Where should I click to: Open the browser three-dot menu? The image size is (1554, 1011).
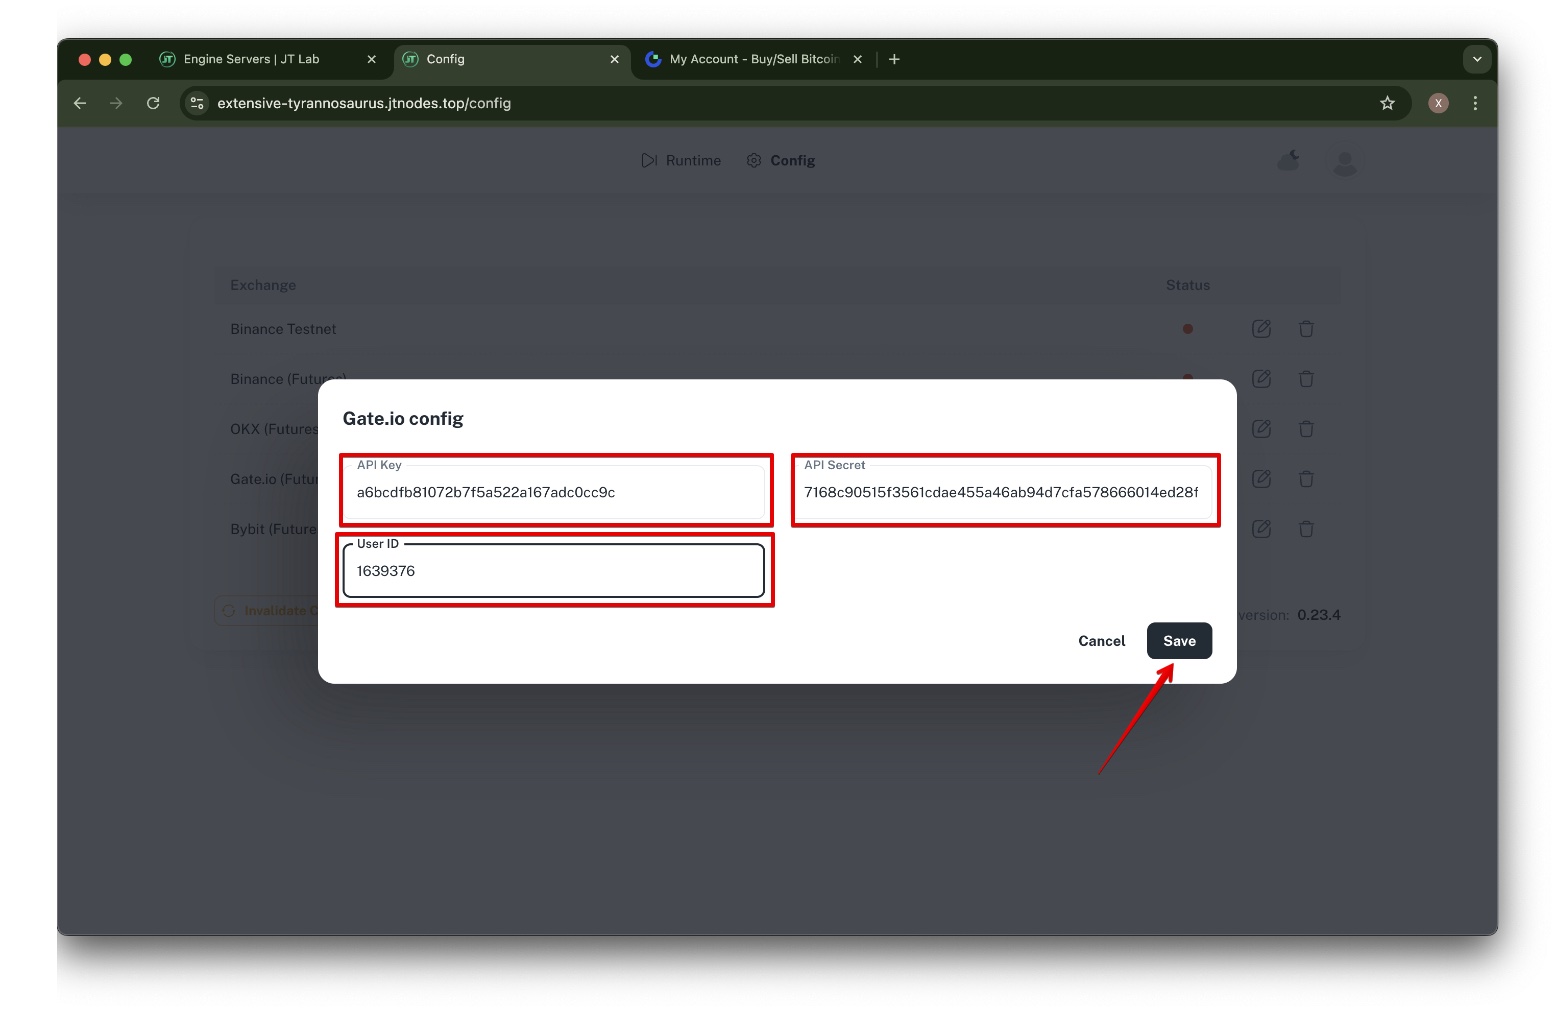(x=1475, y=103)
